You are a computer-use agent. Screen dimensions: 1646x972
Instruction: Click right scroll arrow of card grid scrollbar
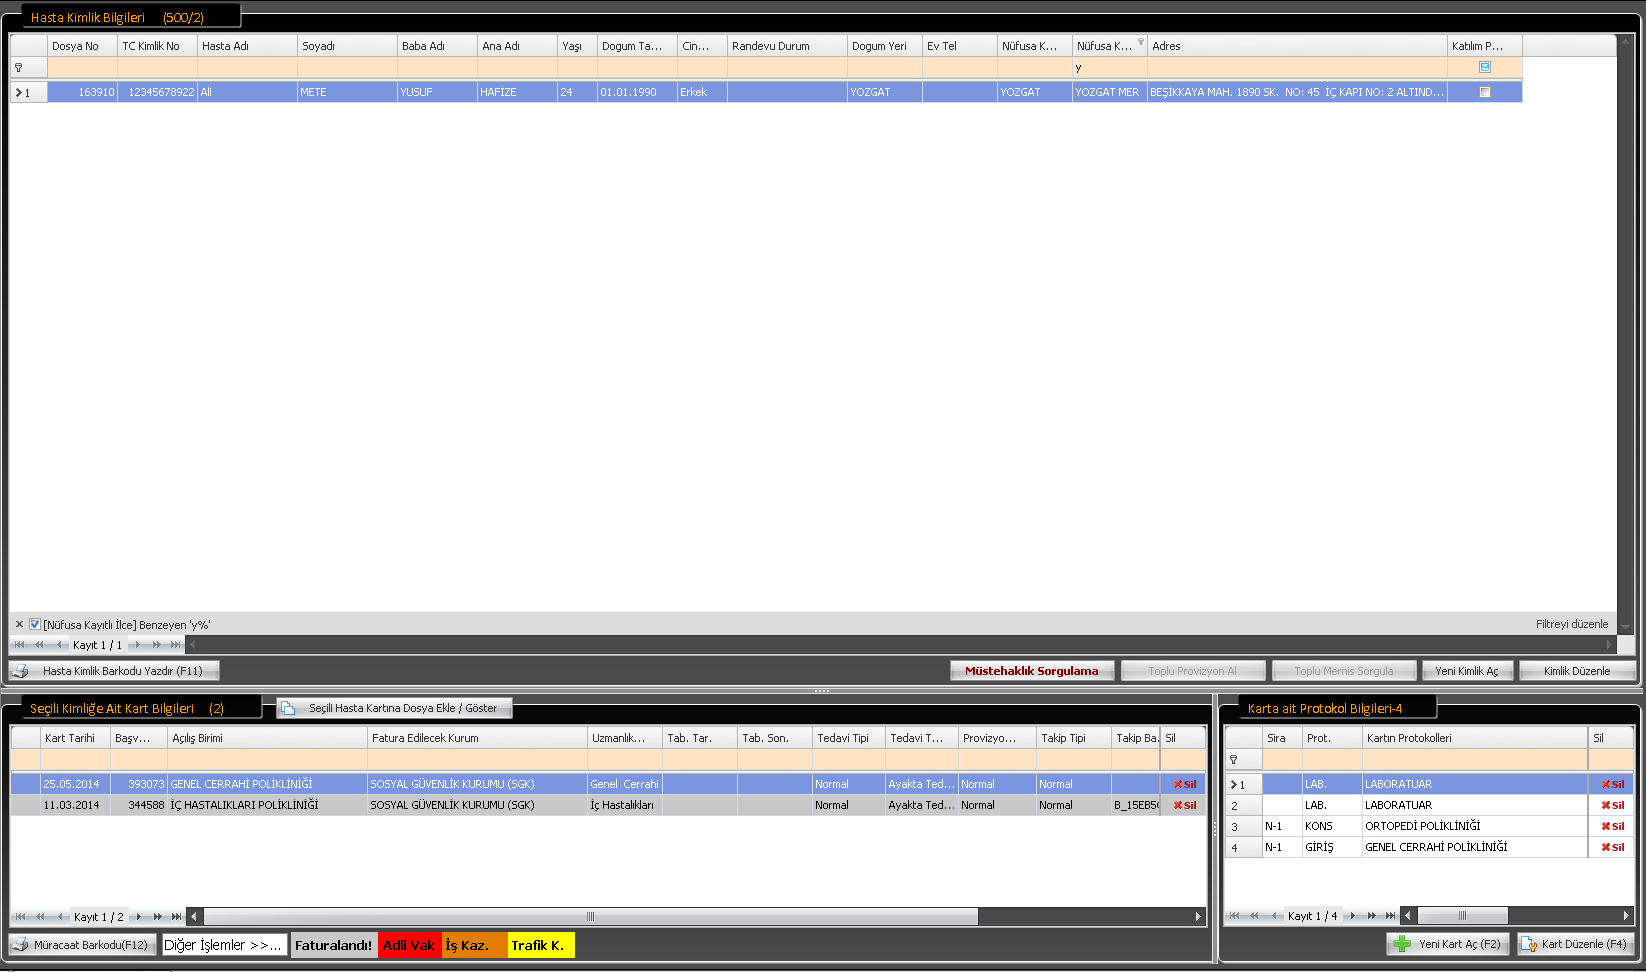coord(1198,917)
